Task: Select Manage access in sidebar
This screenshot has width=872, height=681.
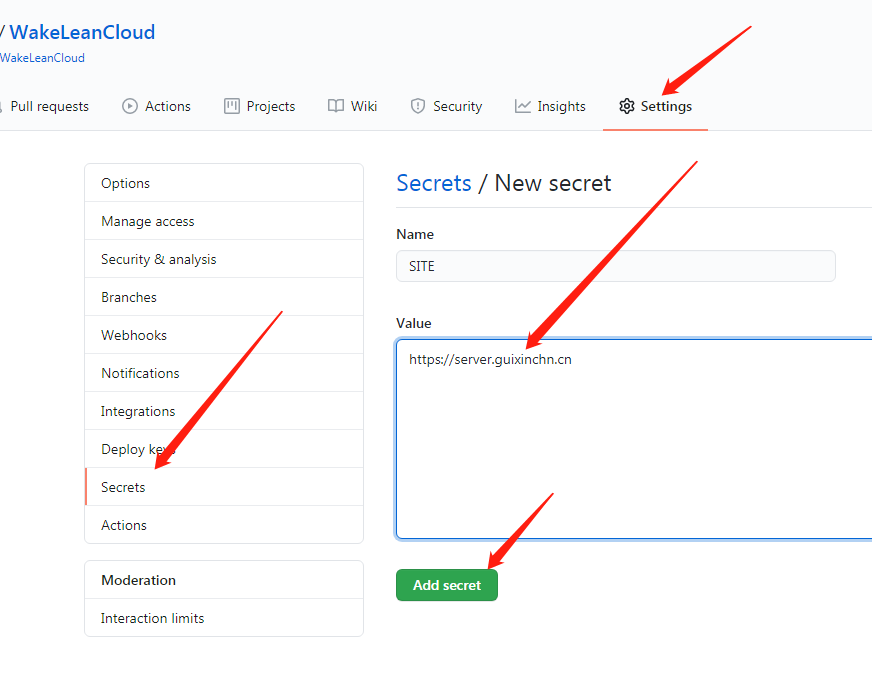Action: pos(148,221)
